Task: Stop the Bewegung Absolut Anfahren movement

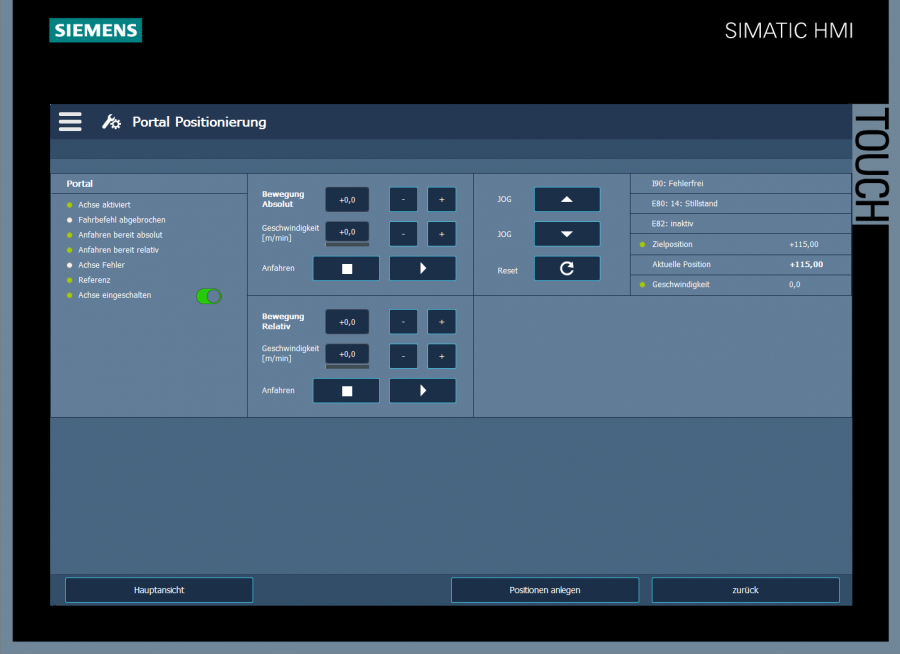Action: (x=346, y=269)
